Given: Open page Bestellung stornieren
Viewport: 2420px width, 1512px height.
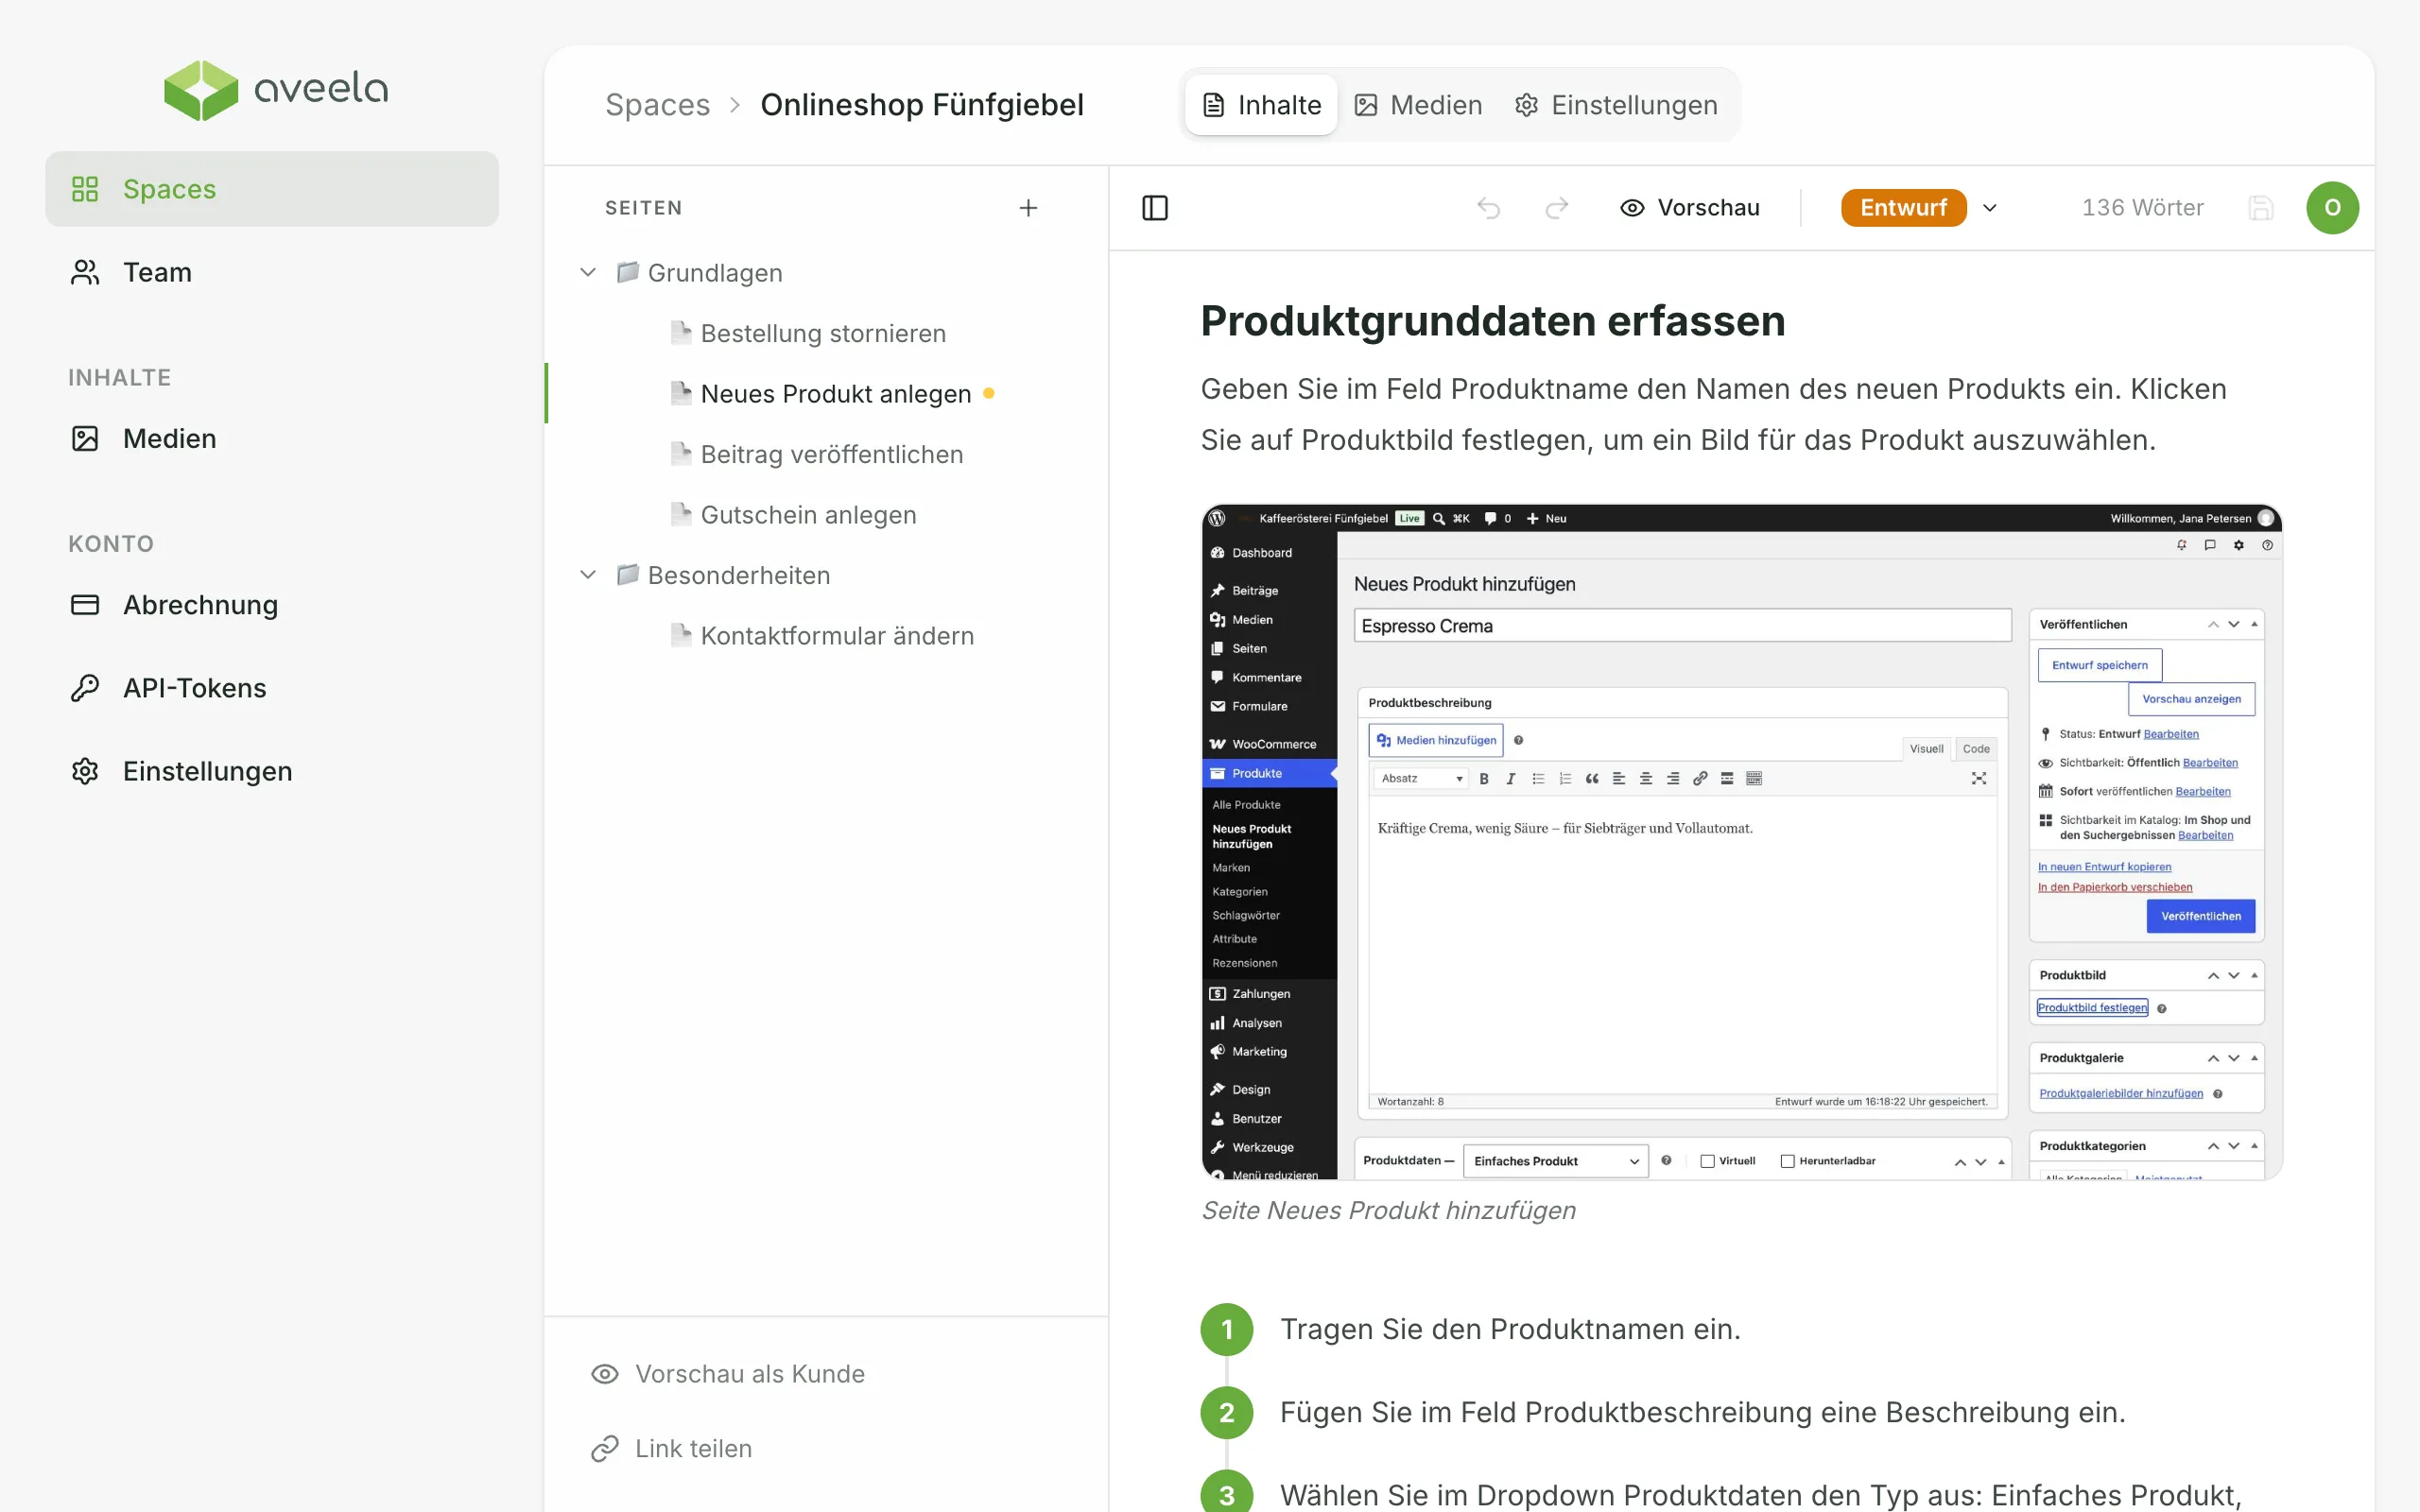Looking at the screenshot, I should [x=823, y=333].
